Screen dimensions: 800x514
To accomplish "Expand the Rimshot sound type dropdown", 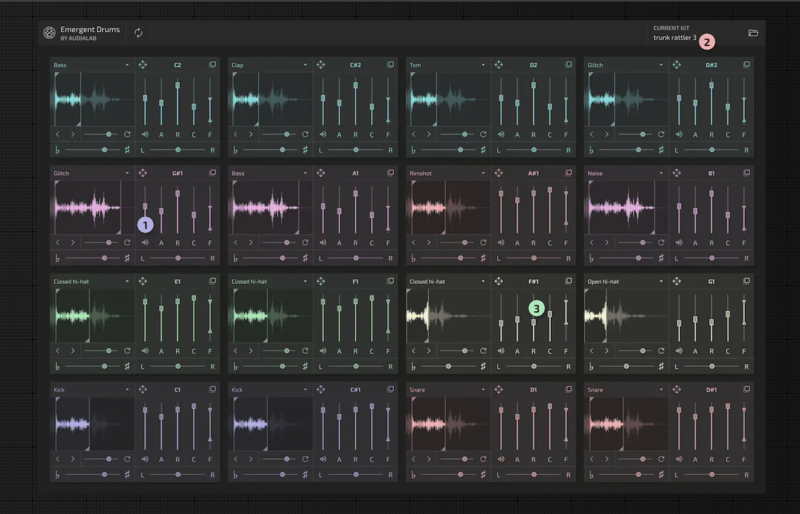I will click(x=483, y=173).
